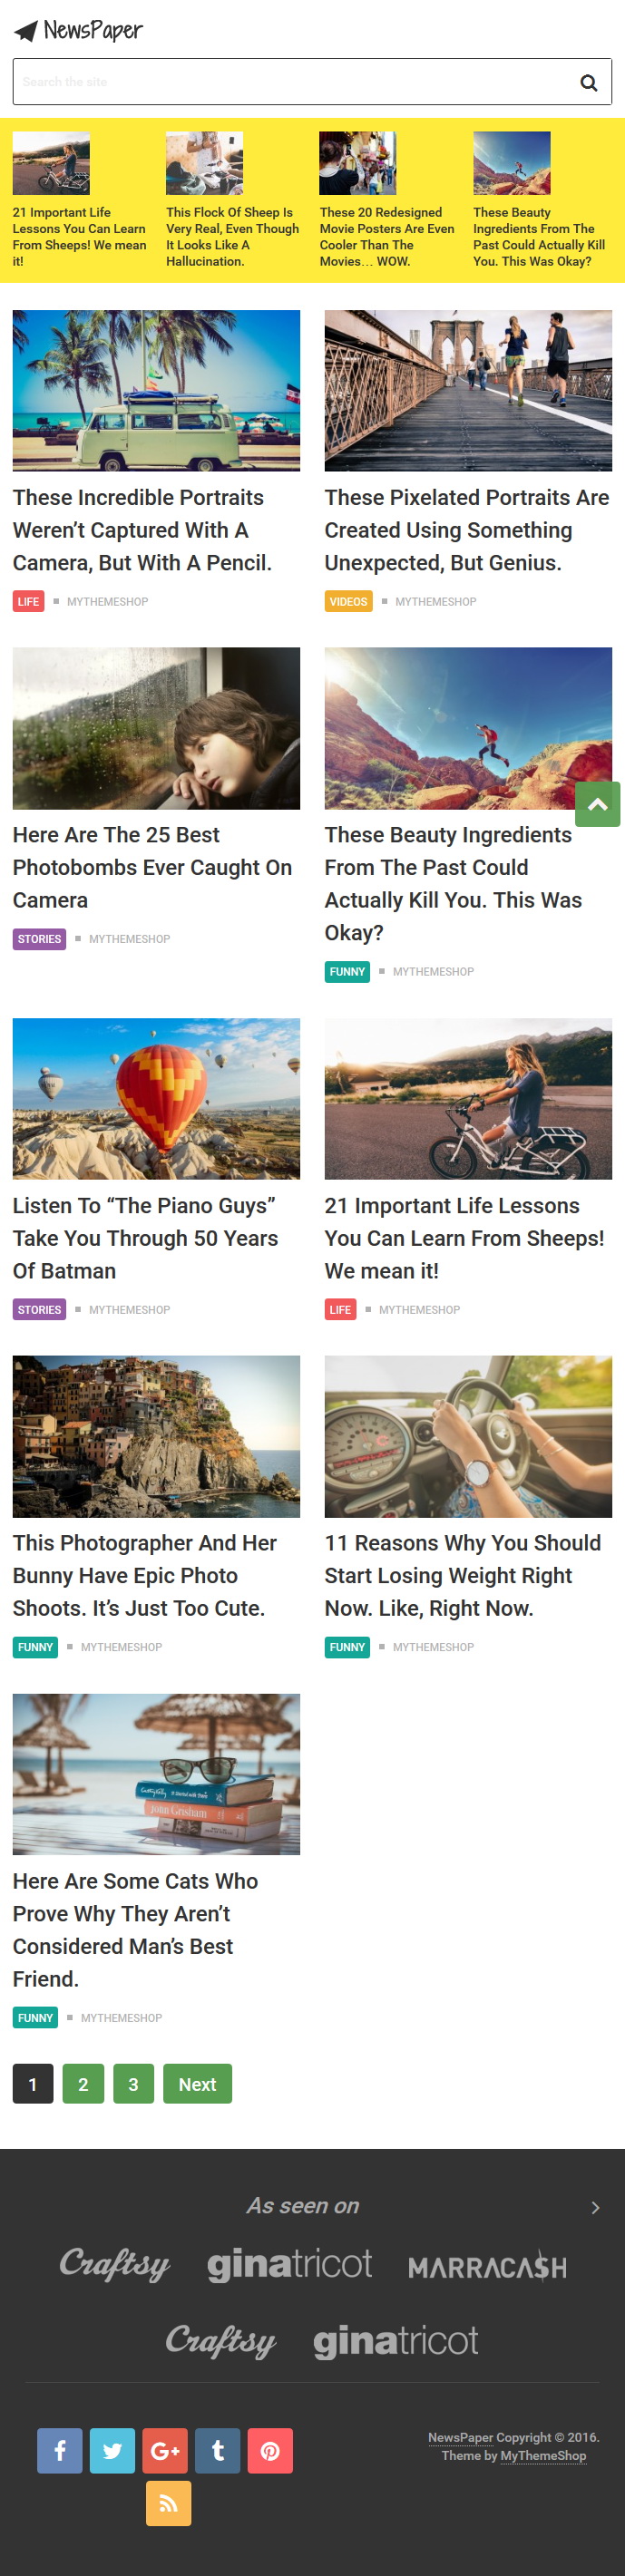Open the hot air balloon thumbnail
Viewport: 625px width, 2576px height.
156,1098
